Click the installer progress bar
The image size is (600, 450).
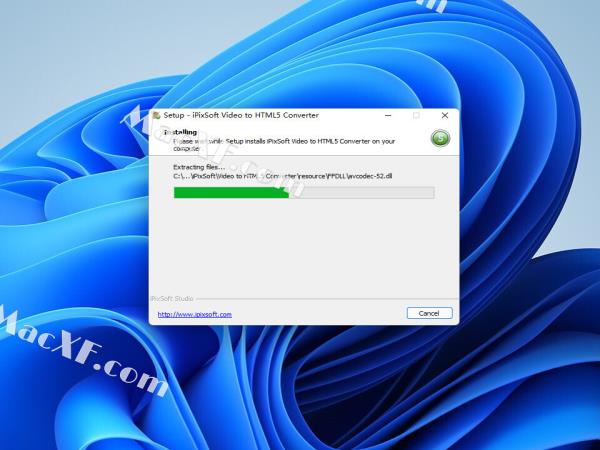pyautogui.click(x=304, y=192)
